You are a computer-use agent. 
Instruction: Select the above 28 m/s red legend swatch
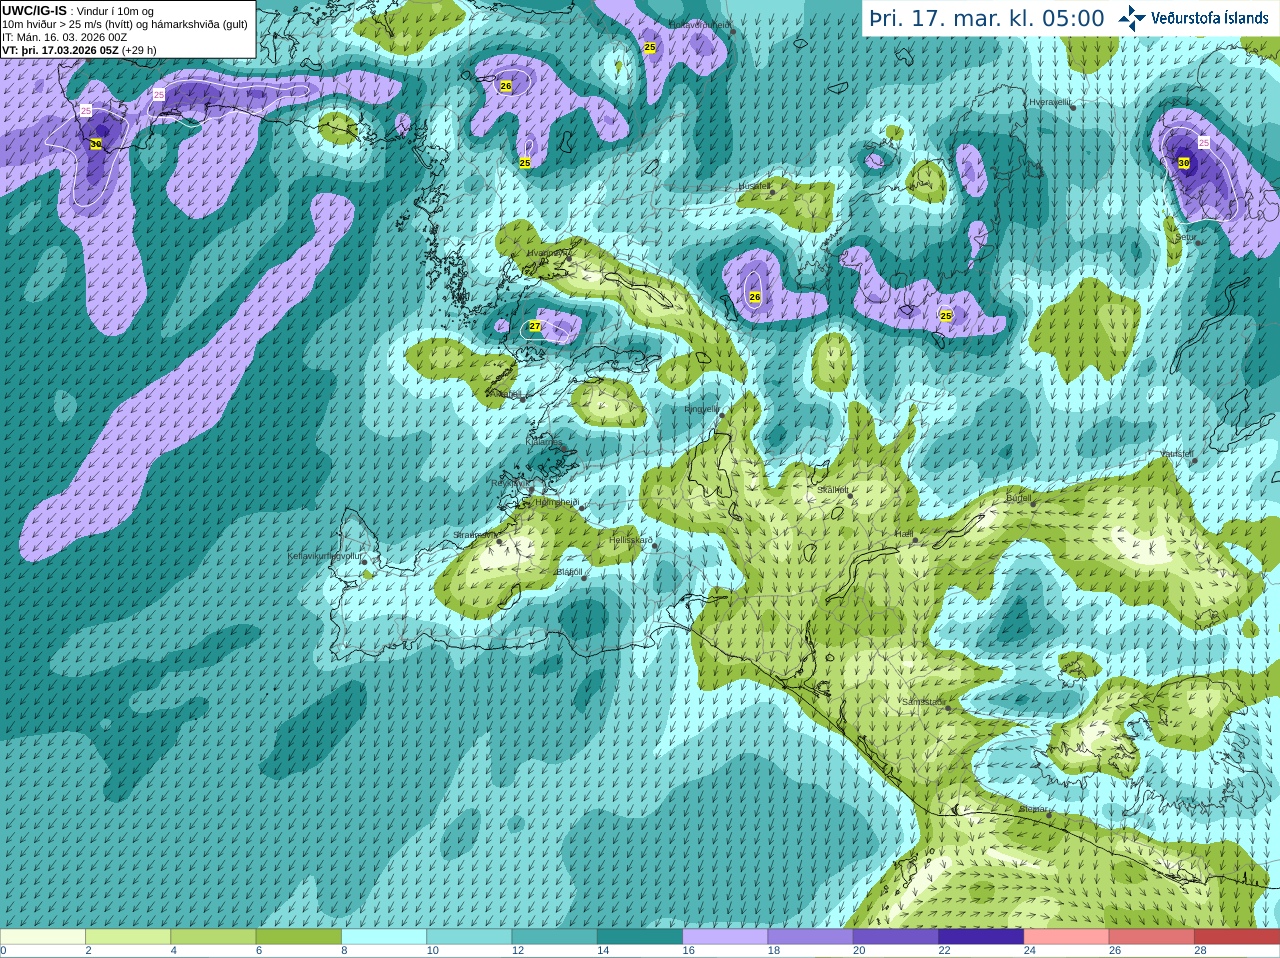tap(1237, 937)
